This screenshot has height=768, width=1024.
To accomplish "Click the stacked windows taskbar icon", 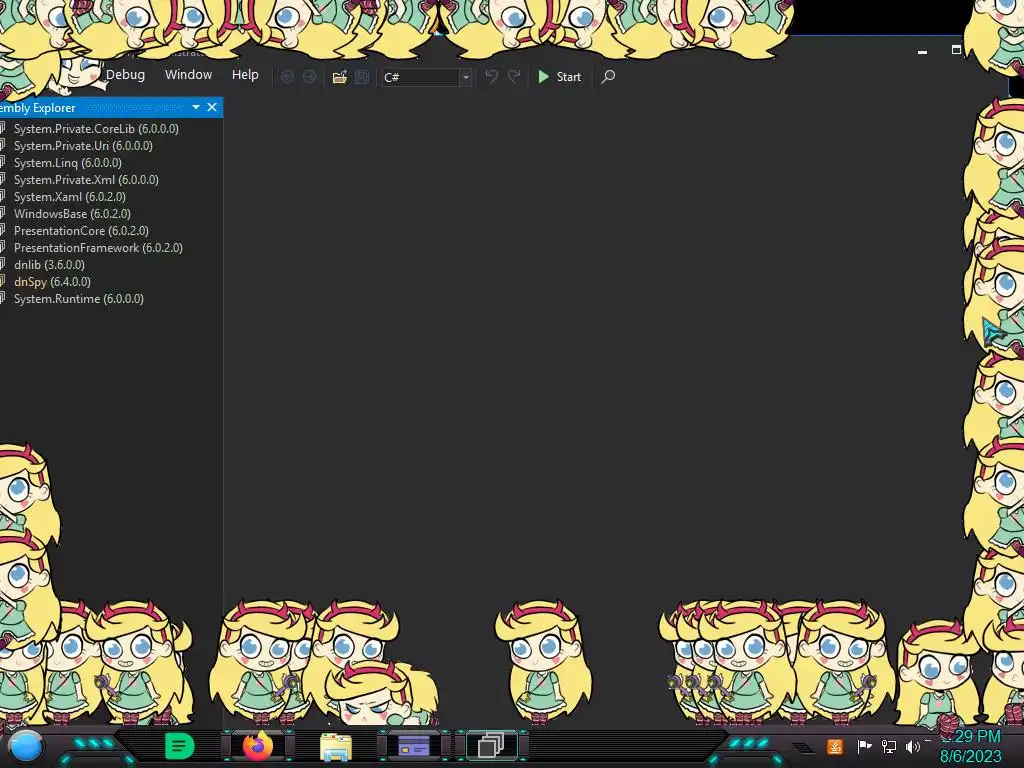I will pos(491,746).
